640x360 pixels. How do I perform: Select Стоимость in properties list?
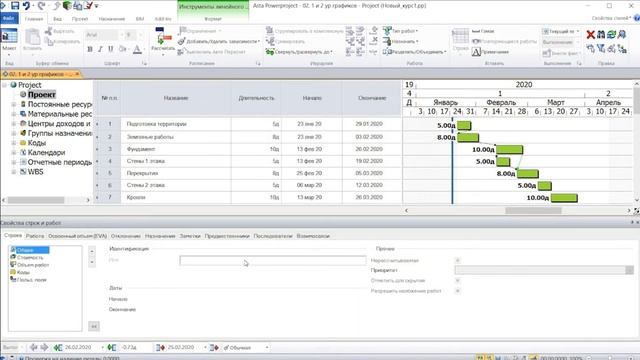(30, 258)
